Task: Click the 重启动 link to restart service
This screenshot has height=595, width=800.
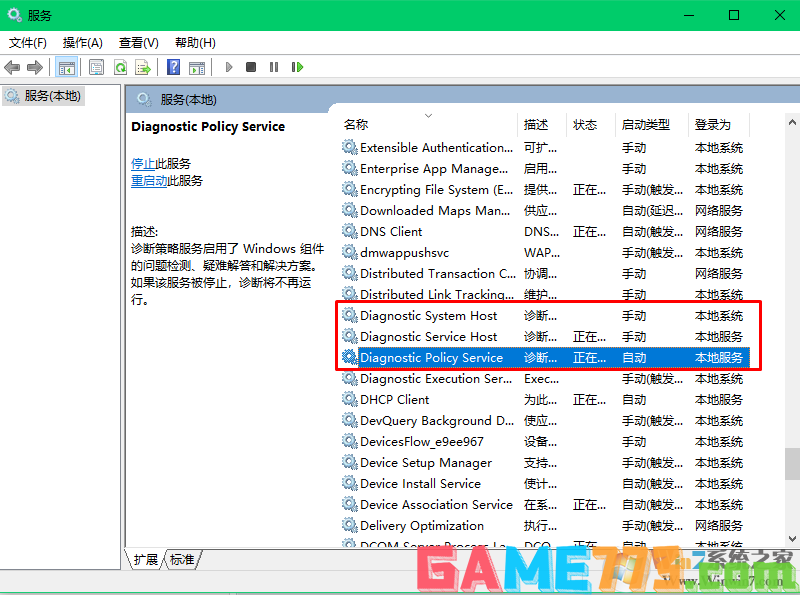Action: click(x=149, y=181)
